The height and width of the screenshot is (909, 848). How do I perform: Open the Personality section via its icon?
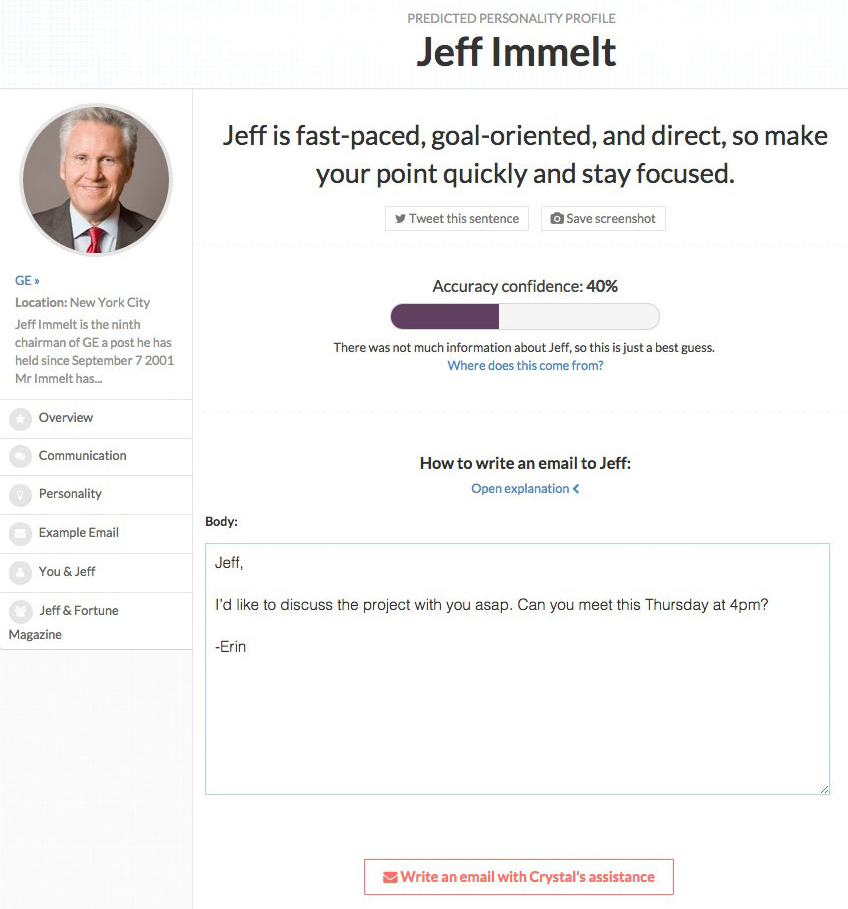click(22, 494)
